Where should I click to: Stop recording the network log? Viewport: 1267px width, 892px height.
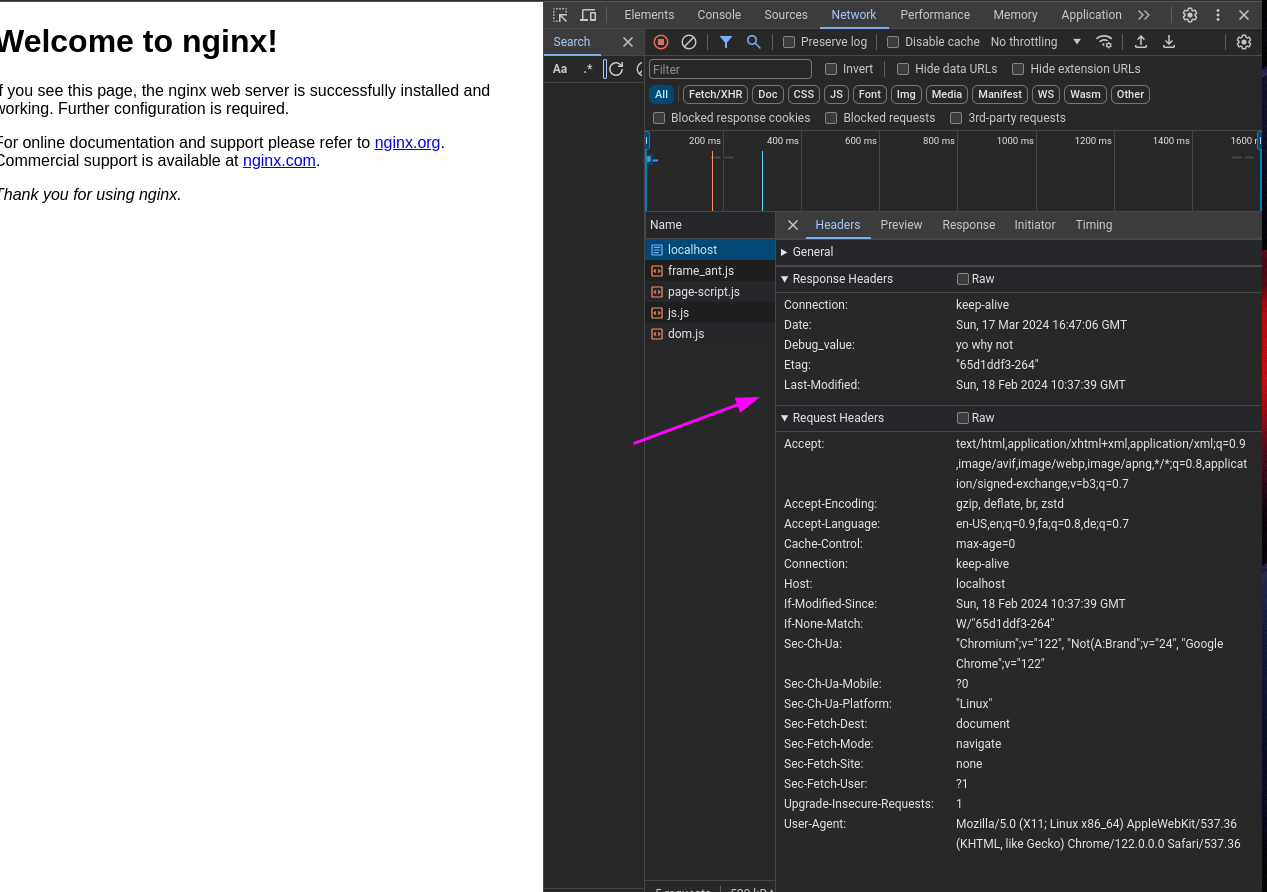(x=661, y=42)
